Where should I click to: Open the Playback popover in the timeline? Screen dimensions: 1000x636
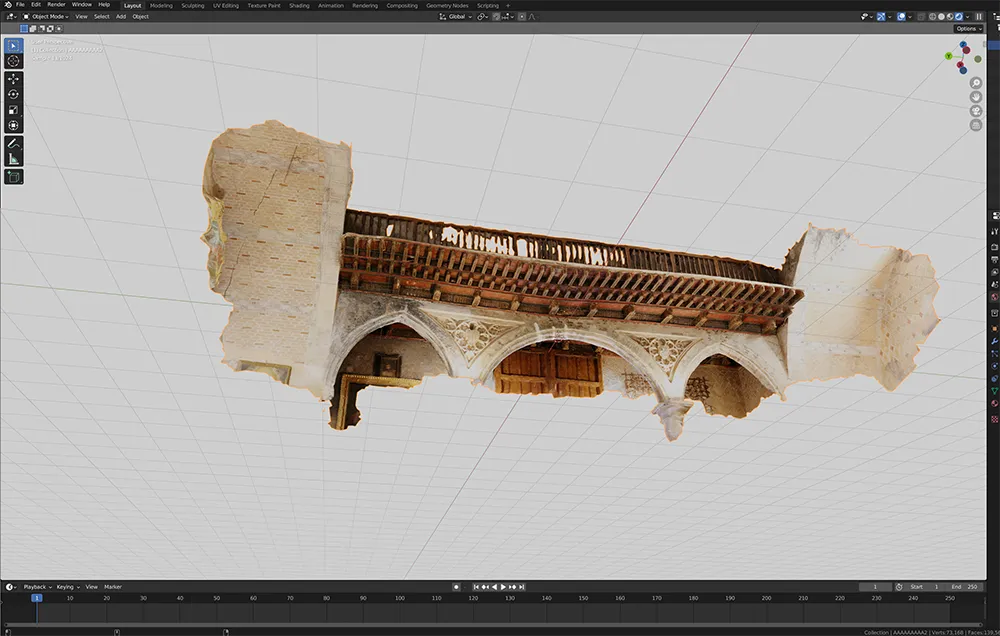[36, 587]
